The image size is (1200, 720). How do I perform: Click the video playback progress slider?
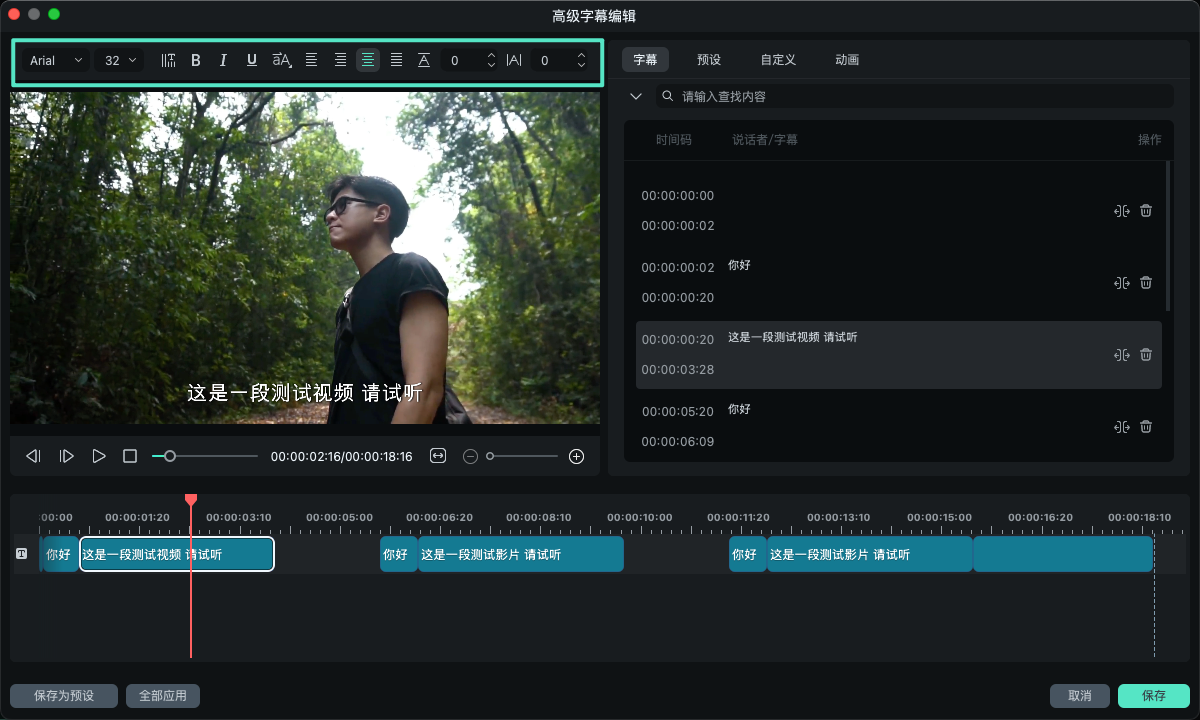point(205,456)
